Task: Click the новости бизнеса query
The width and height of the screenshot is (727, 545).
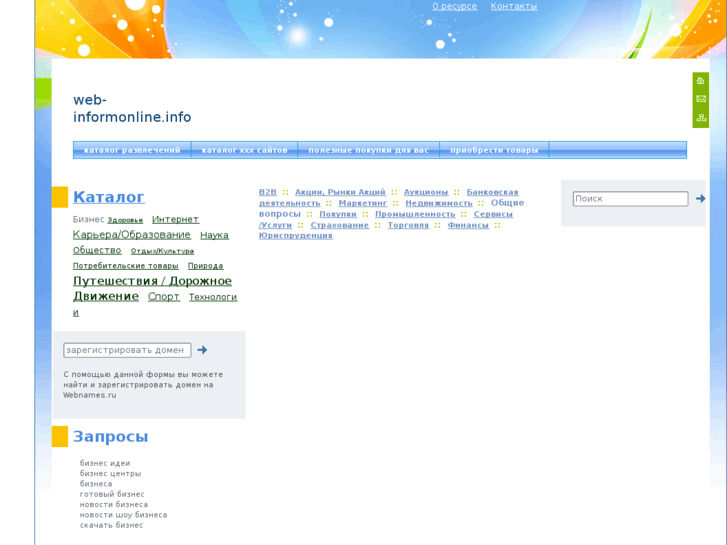Action: click(114, 504)
